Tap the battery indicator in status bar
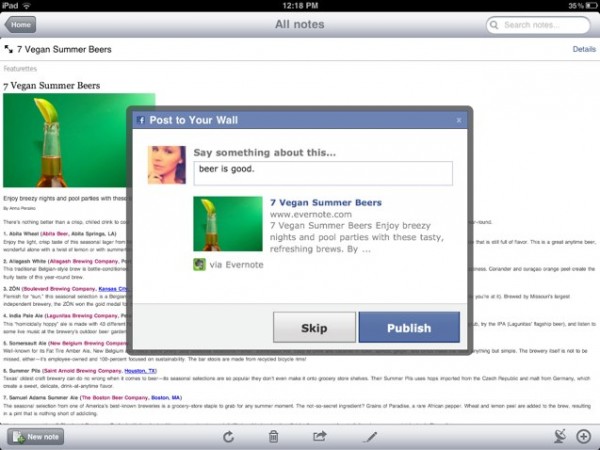The height and width of the screenshot is (450, 600). point(591,5)
